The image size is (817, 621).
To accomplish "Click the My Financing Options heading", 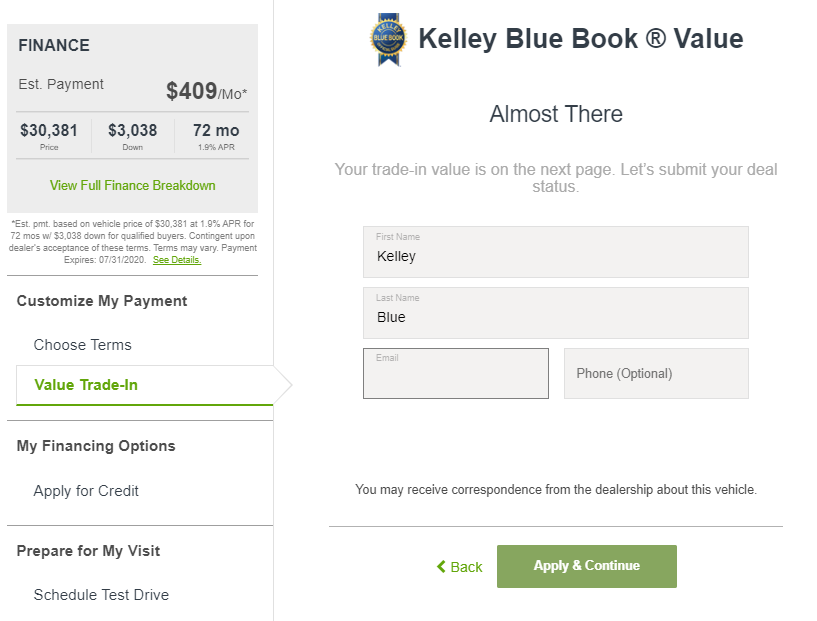I will pos(96,446).
